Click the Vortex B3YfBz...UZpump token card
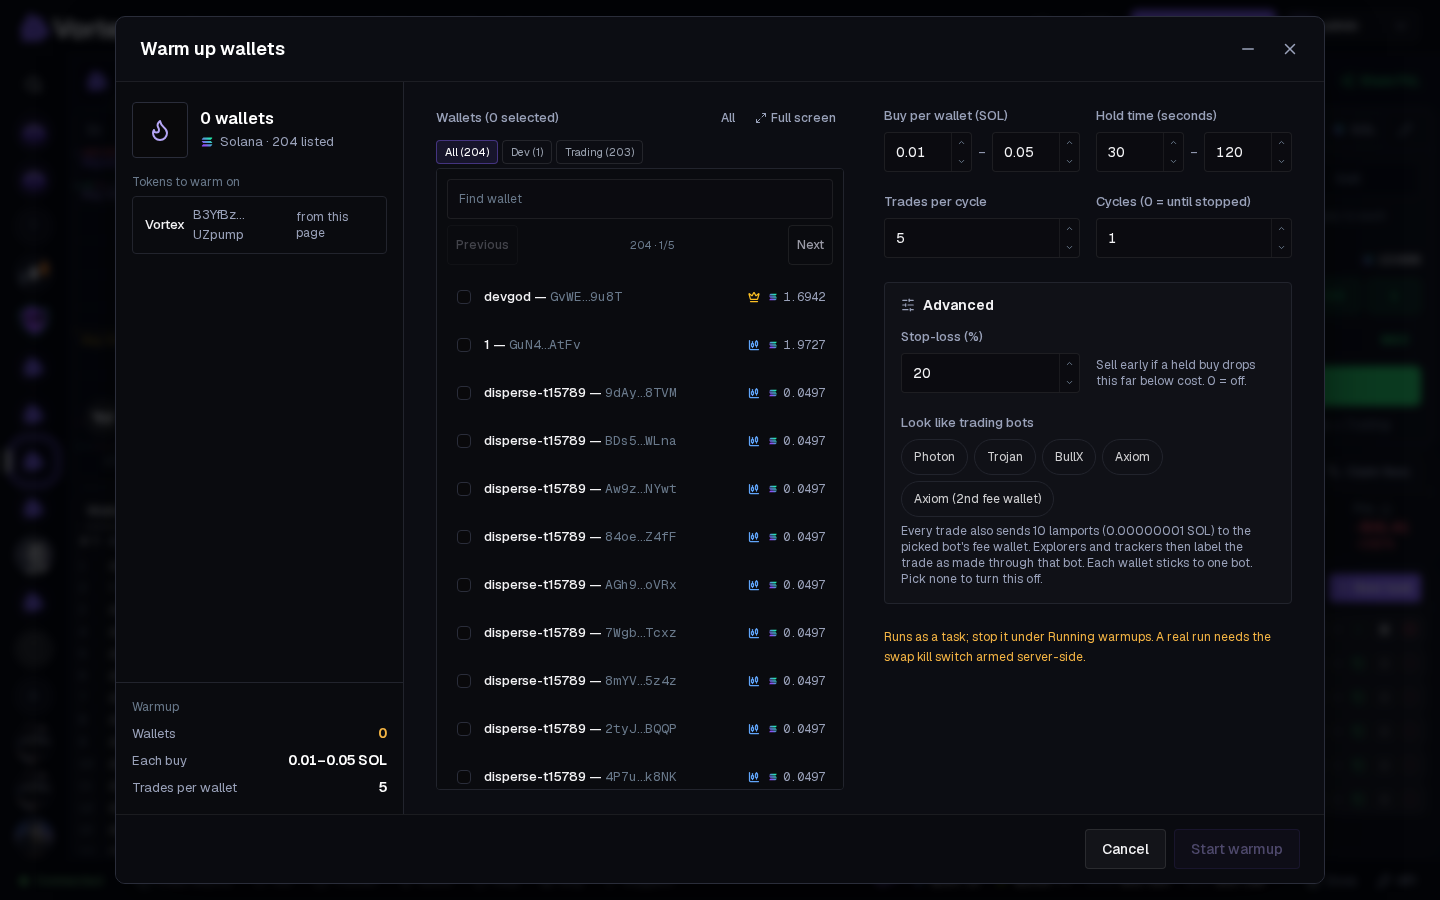The image size is (1440, 900). [x=260, y=225]
